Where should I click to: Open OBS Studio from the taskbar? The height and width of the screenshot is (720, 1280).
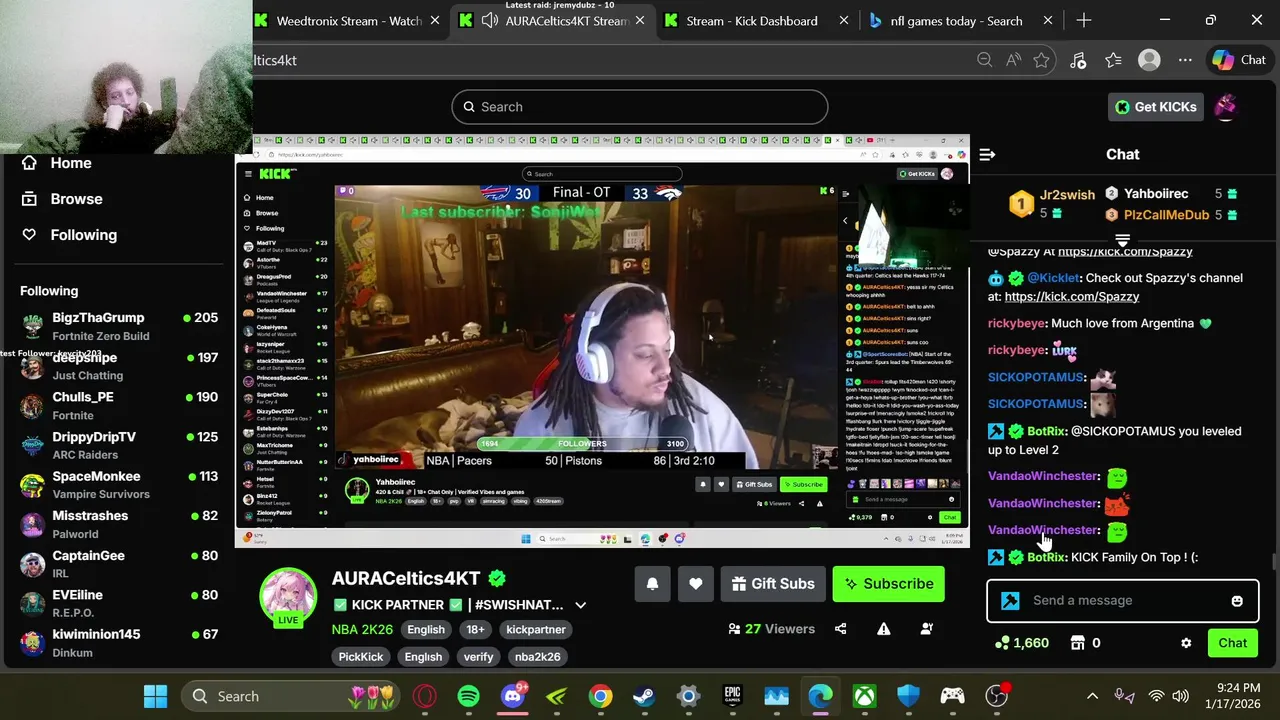[x=997, y=696]
